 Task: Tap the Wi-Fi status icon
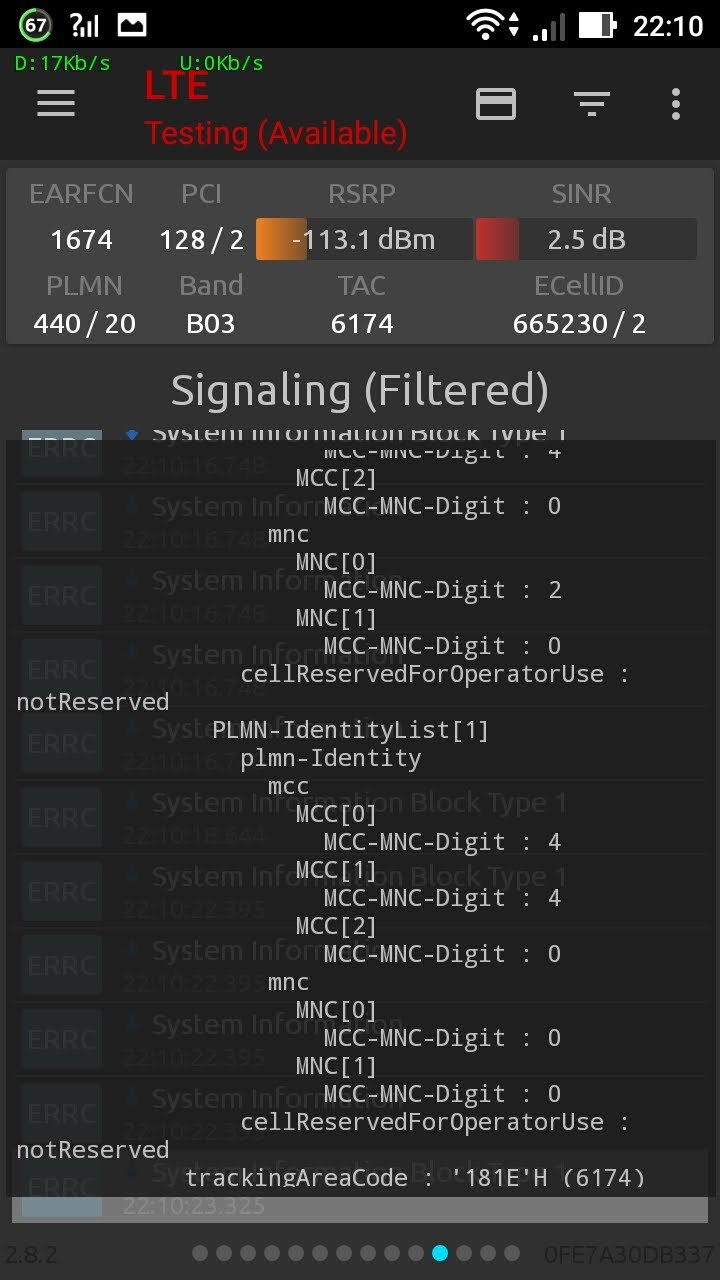[487, 25]
